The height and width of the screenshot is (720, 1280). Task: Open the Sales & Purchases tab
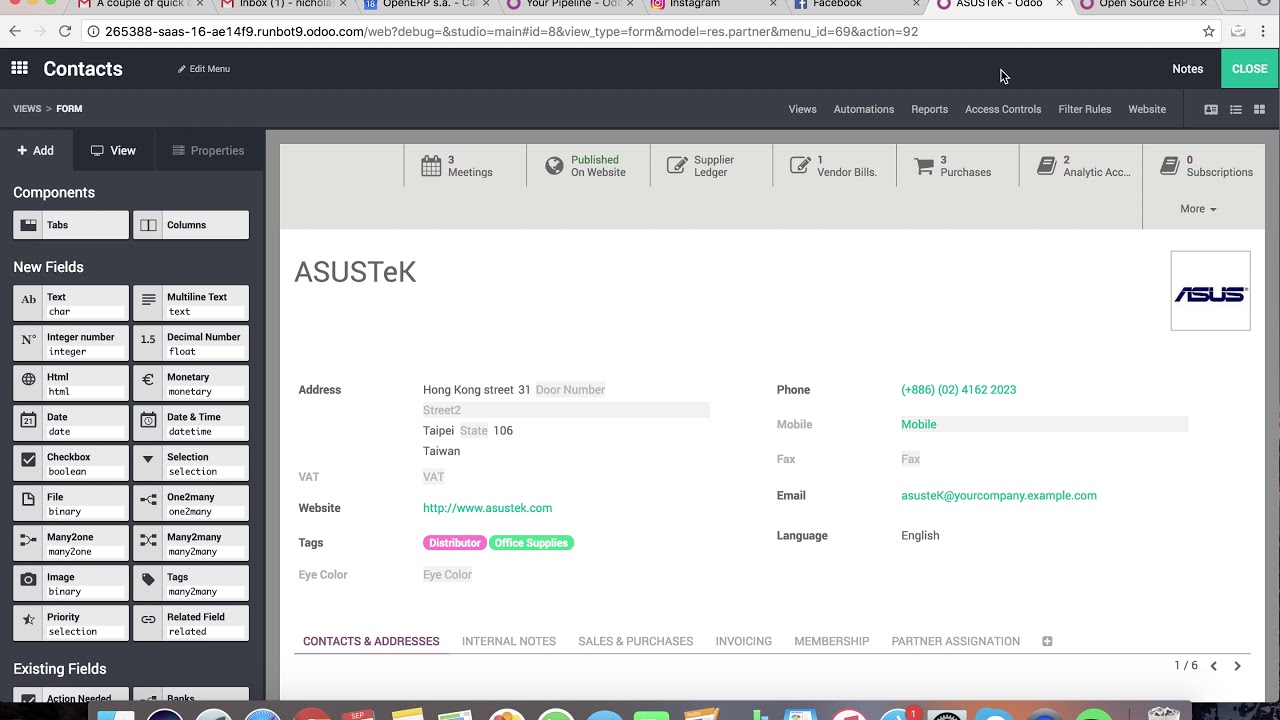click(x=635, y=641)
